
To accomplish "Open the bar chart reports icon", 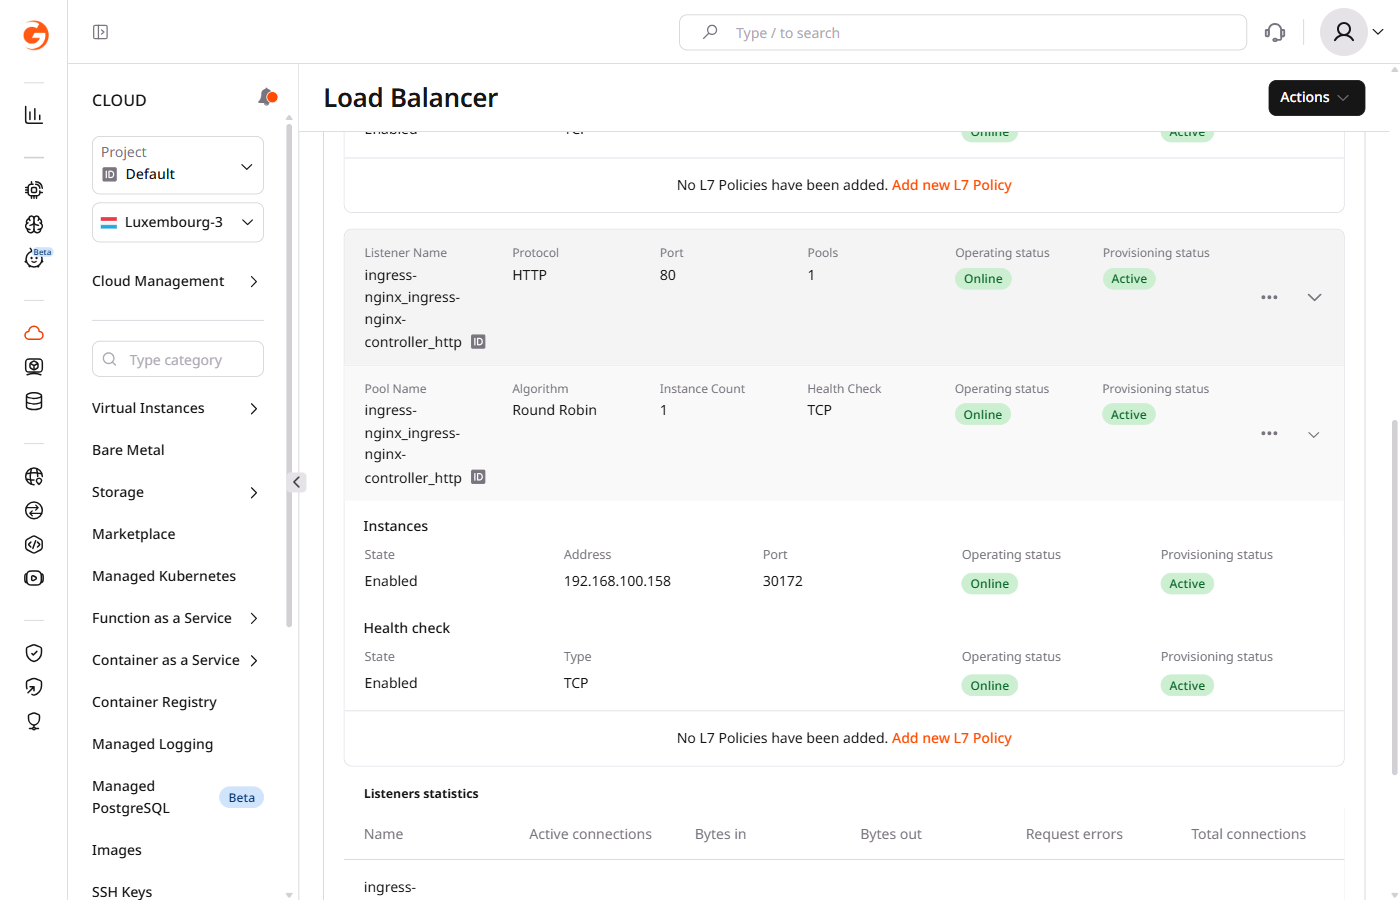I will pyautogui.click(x=34, y=115).
